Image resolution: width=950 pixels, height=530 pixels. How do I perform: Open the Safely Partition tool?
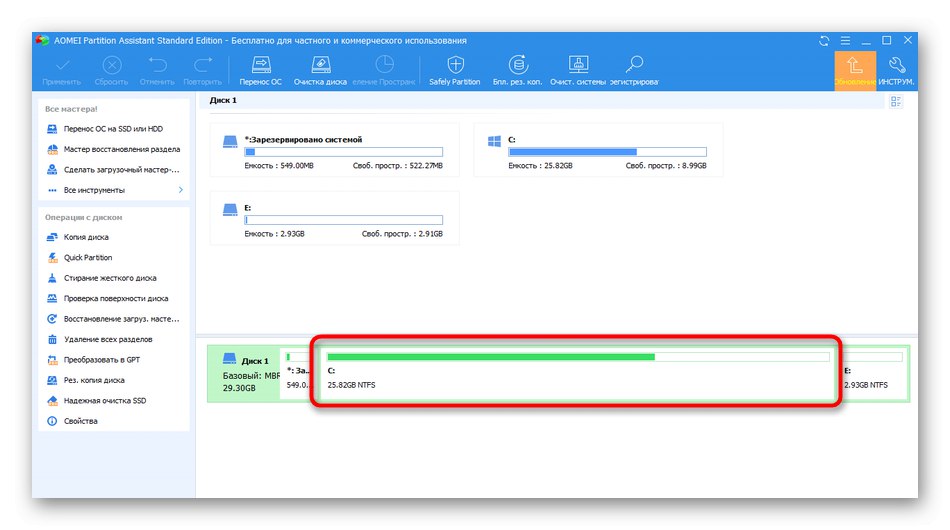pos(455,70)
